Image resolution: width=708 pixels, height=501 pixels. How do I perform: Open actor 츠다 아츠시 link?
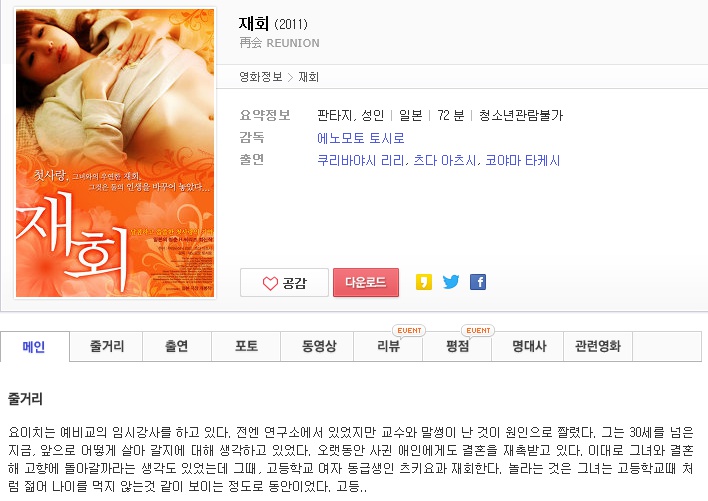444,161
